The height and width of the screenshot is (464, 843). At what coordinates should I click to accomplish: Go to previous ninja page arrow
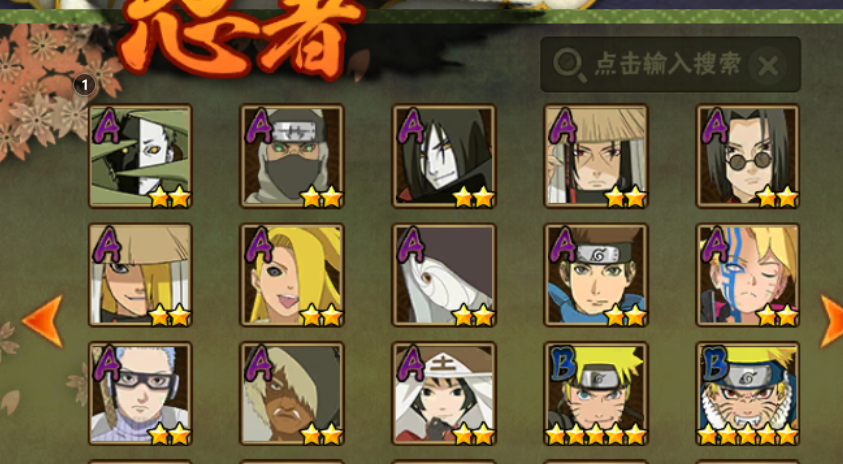[43, 320]
